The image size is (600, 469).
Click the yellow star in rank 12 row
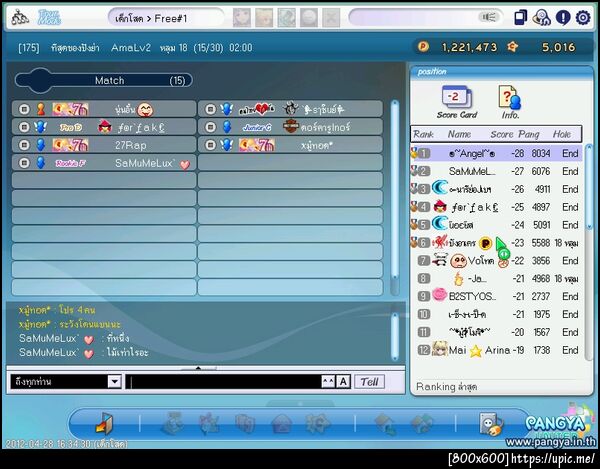(x=476, y=351)
